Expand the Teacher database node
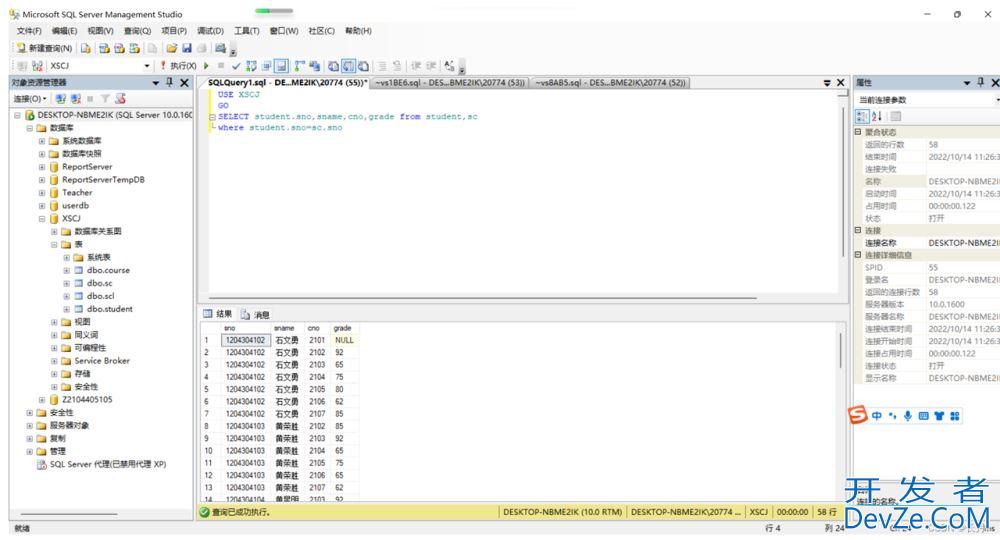 point(42,193)
